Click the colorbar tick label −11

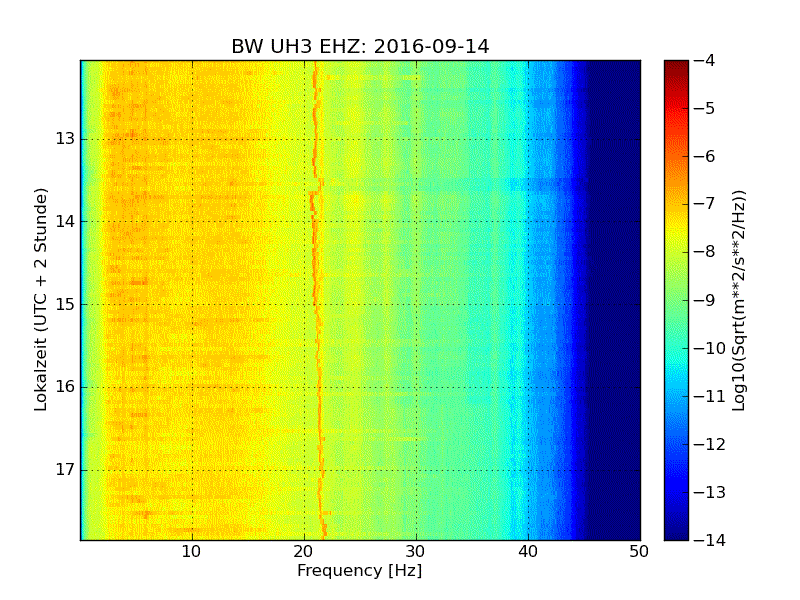pos(710,396)
